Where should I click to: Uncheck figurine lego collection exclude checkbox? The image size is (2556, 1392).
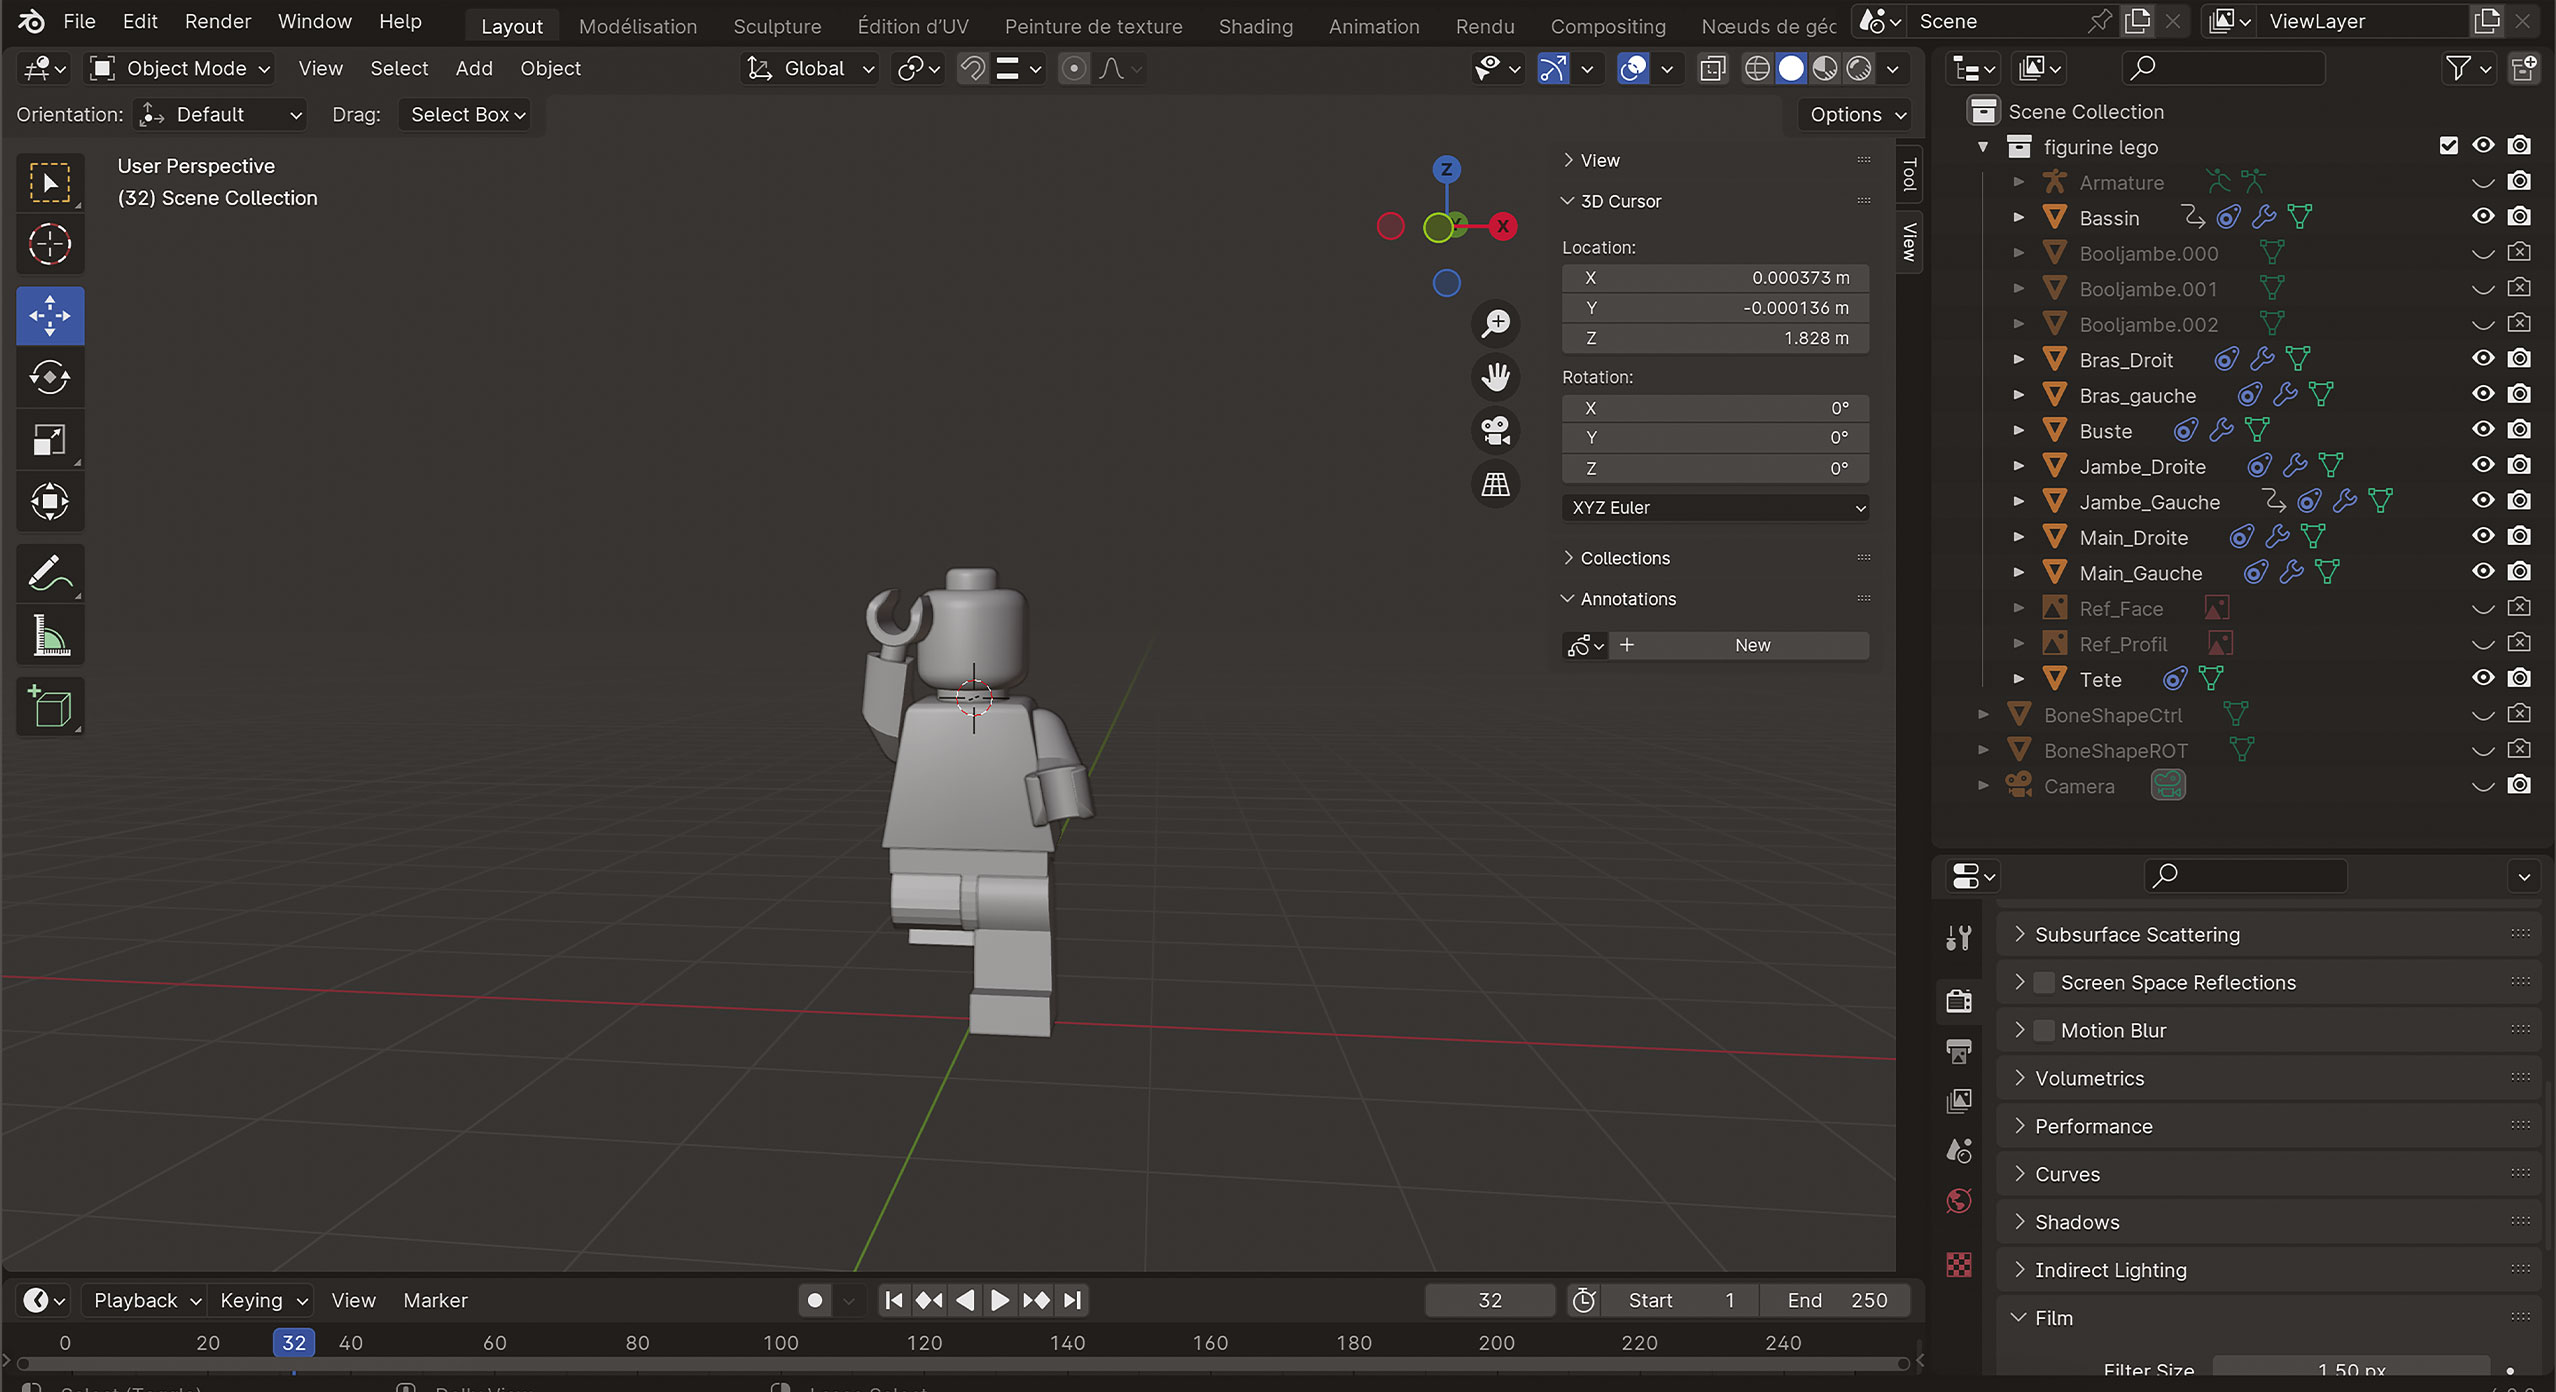click(x=2448, y=146)
